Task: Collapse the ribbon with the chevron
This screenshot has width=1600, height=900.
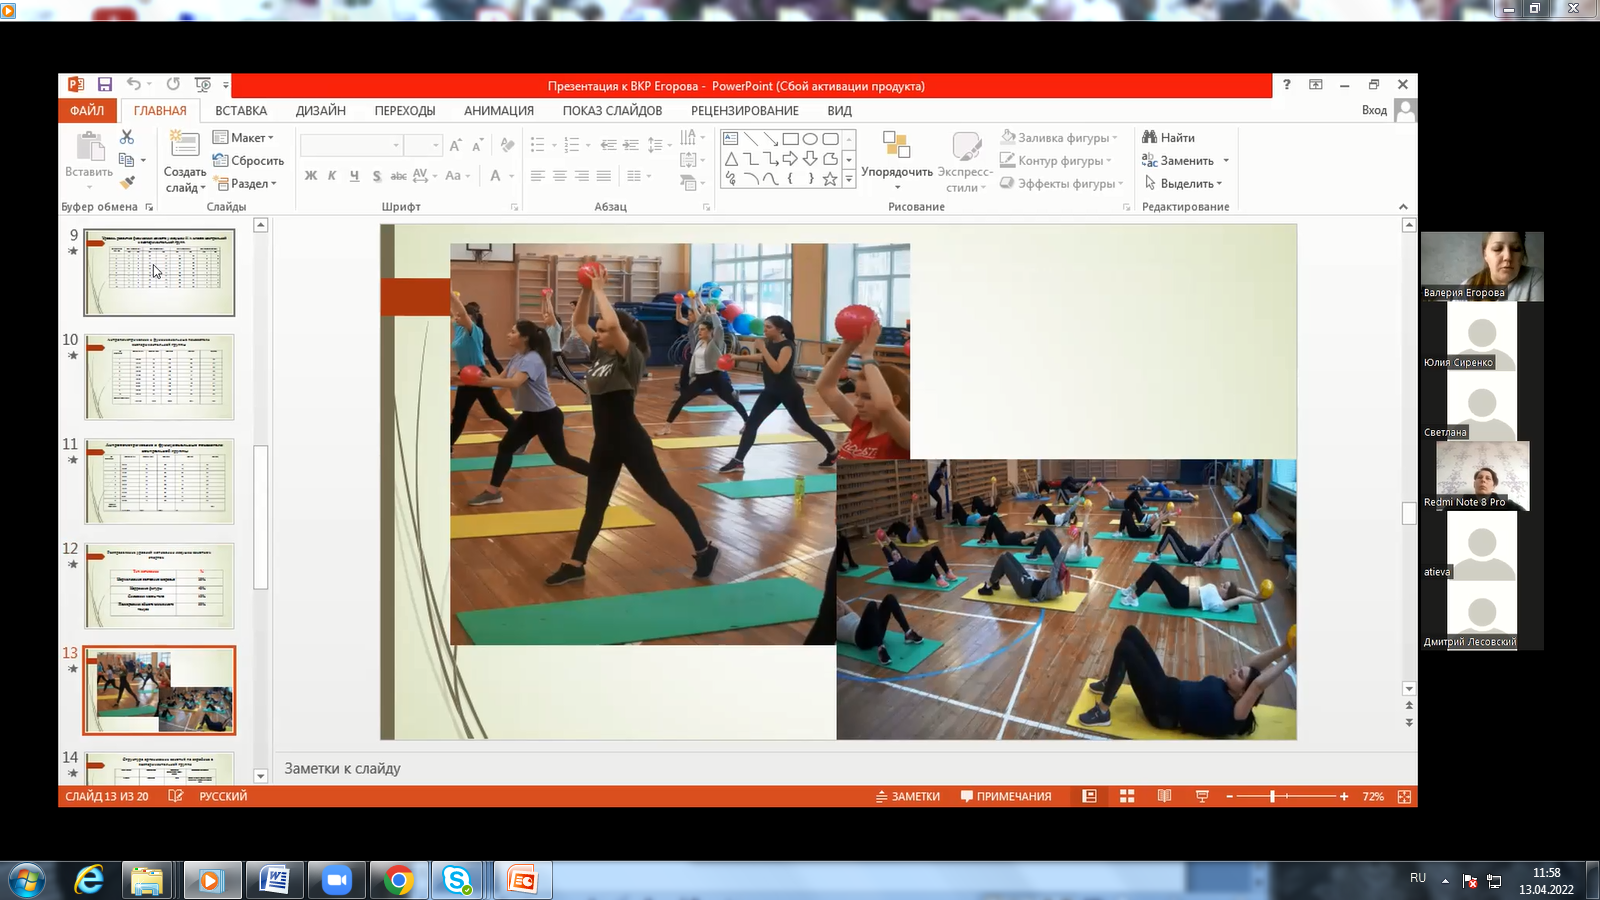Action: pyautogui.click(x=1403, y=207)
